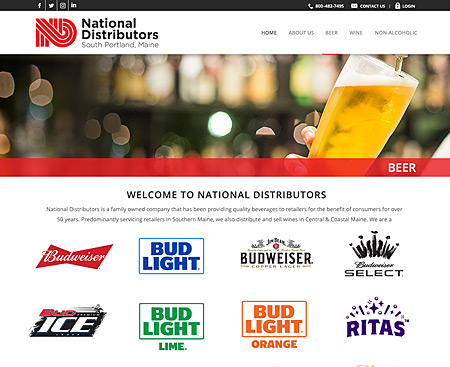The width and height of the screenshot is (450, 367).
Task: Open the Beer menu item
Action: point(332,33)
